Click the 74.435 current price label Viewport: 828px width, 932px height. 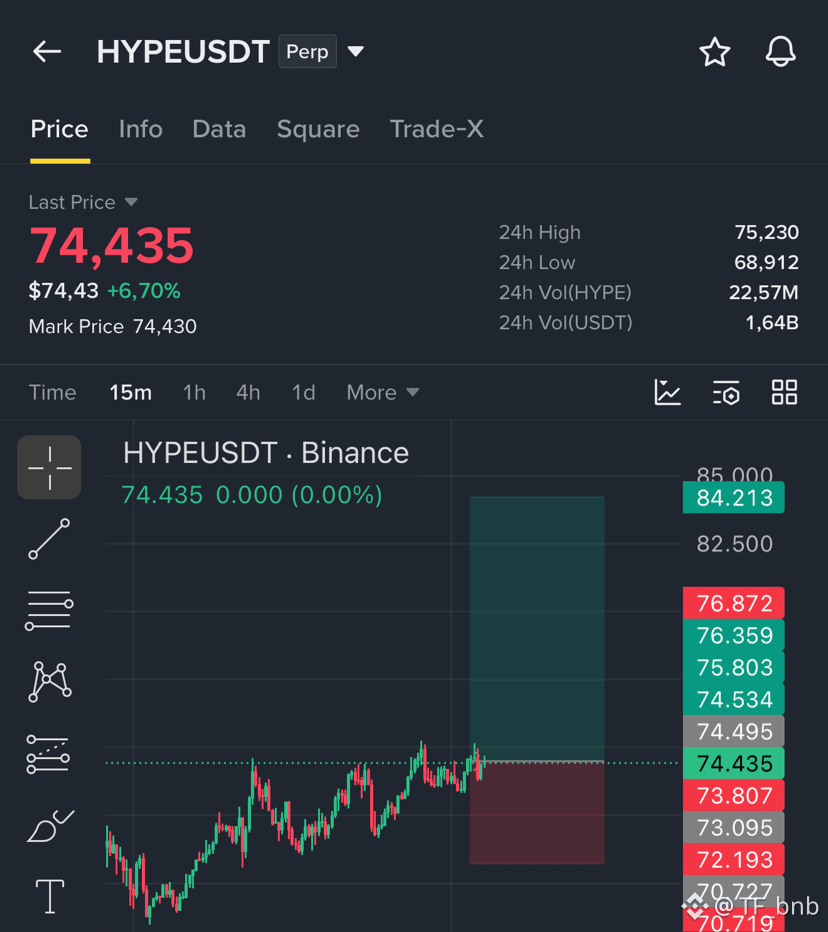(x=733, y=763)
